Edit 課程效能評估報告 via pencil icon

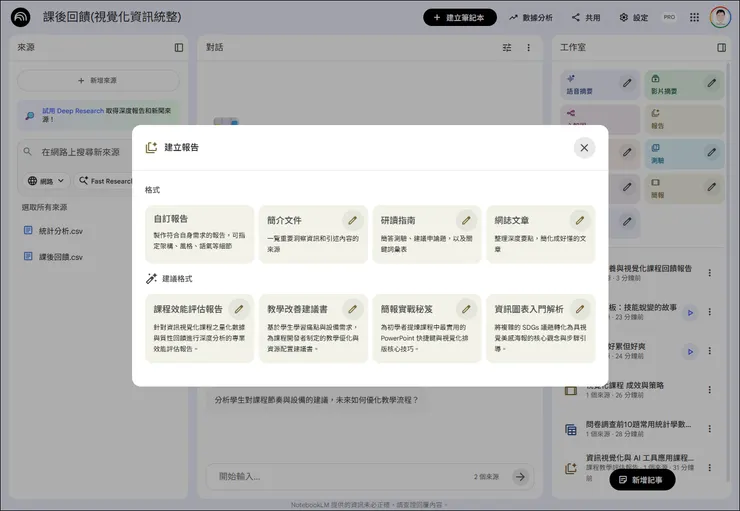[x=239, y=309]
